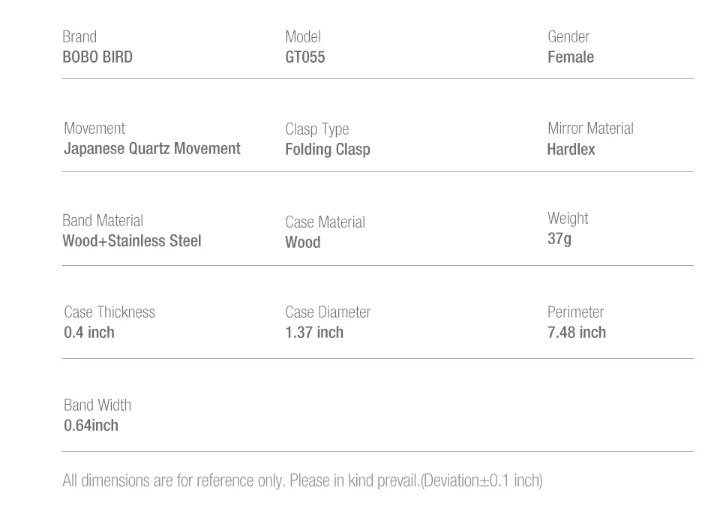Click the Brand label
The height and width of the screenshot is (521, 726).
coord(80,37)
